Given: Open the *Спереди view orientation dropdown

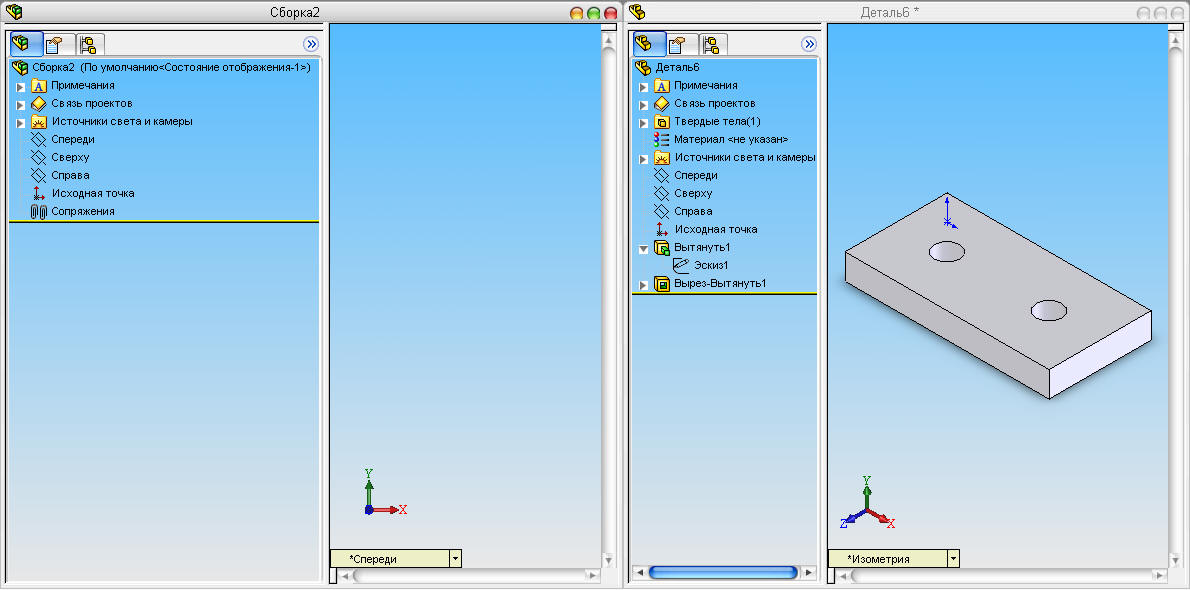Looking at the screenshot, I should point(455,559).
